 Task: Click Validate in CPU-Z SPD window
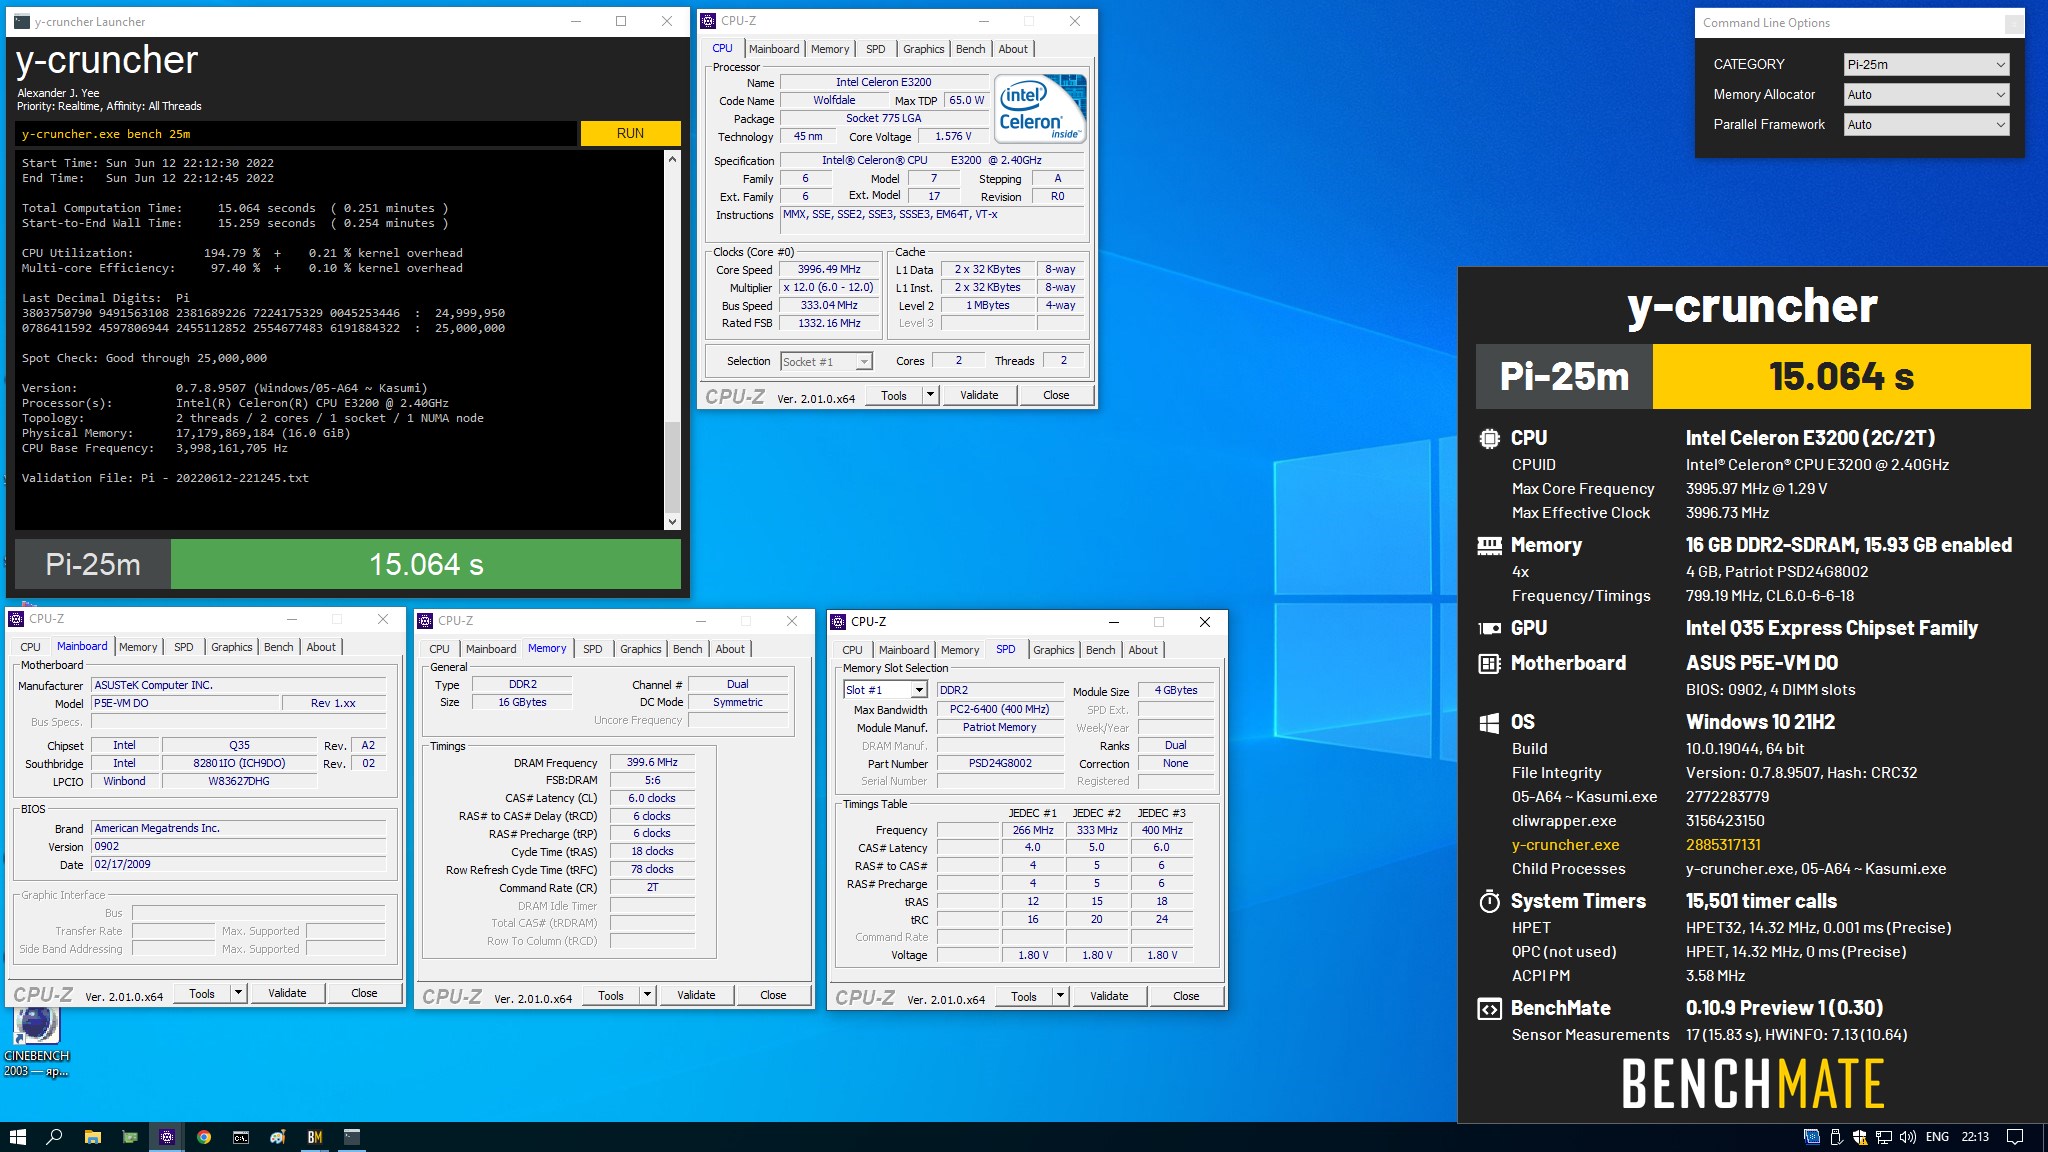coord(1109,996)
